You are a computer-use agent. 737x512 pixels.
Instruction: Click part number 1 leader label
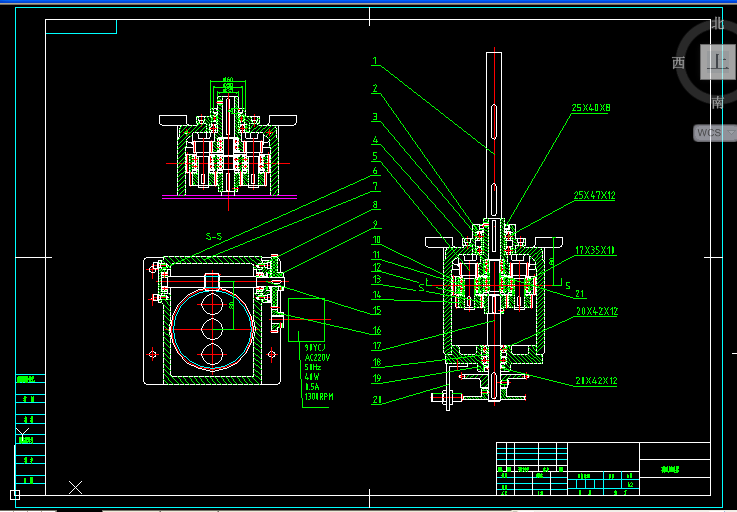[x=375, y=61]
